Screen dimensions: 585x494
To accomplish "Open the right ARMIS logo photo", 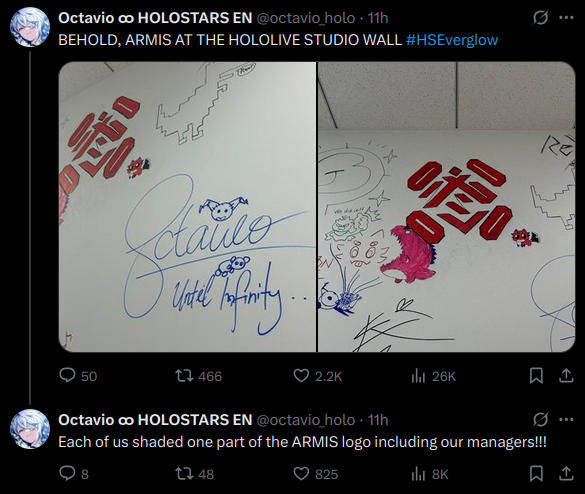I will click(447, 207).
